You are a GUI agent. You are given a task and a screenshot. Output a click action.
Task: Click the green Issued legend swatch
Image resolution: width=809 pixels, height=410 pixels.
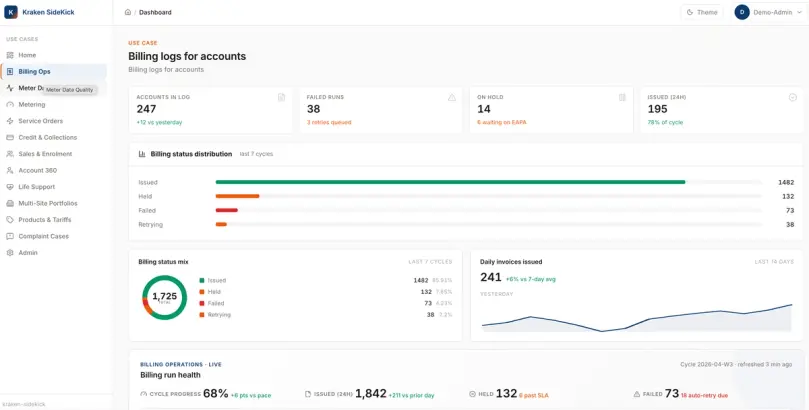pyautogui.click(x=202, y=281)
